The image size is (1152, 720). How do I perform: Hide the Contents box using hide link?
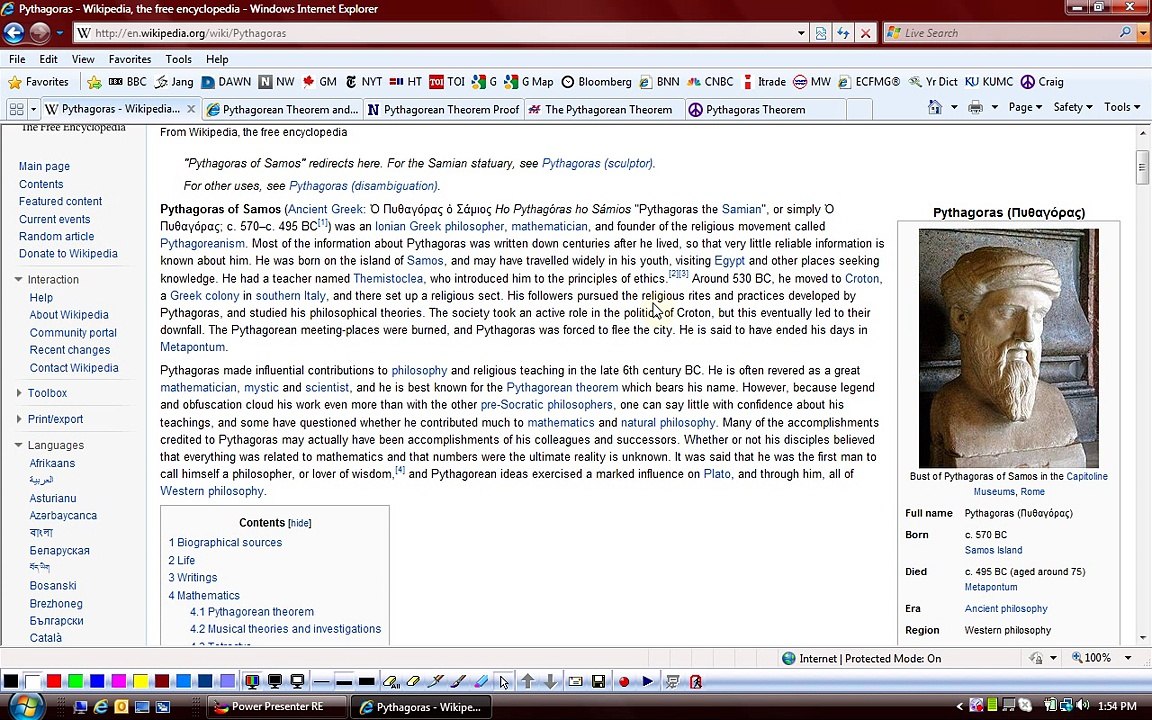pos(300,523)
